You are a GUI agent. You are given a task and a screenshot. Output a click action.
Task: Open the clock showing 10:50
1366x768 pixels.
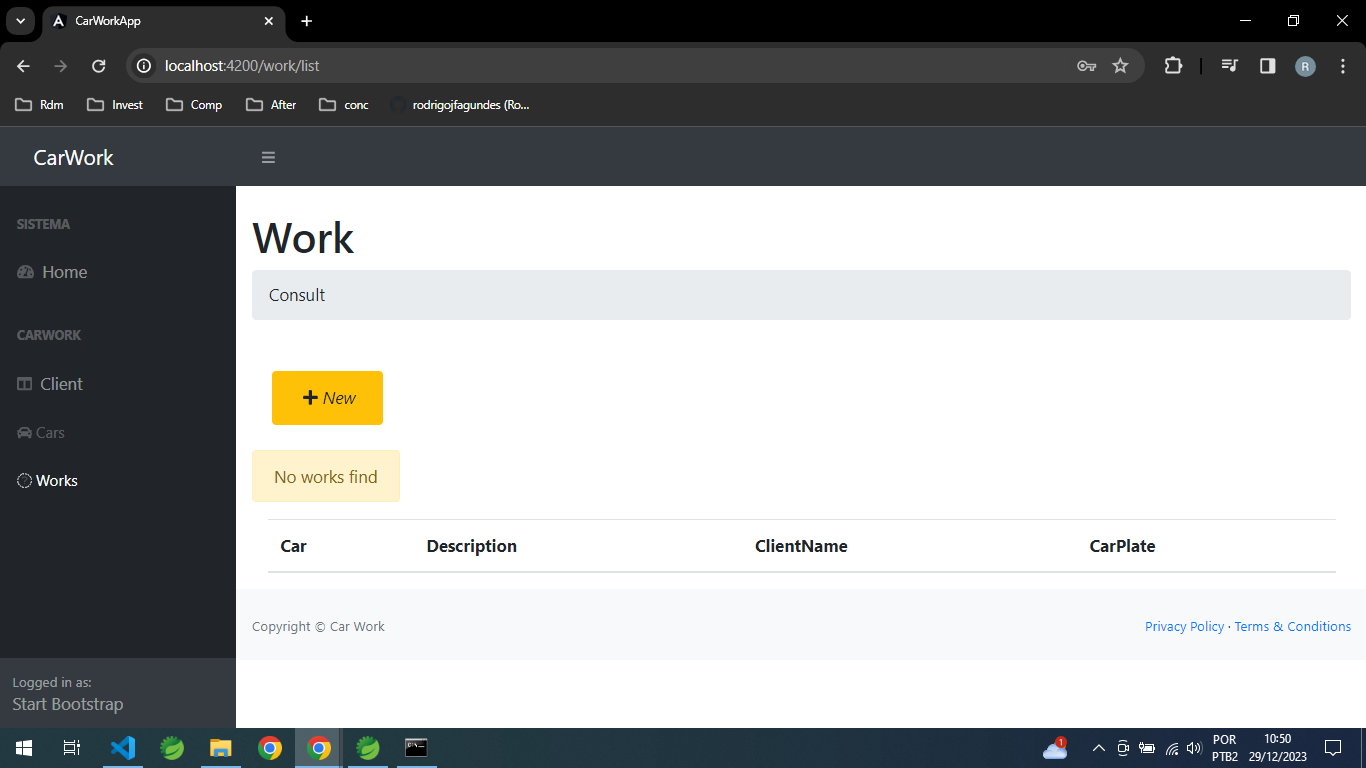1277,748
